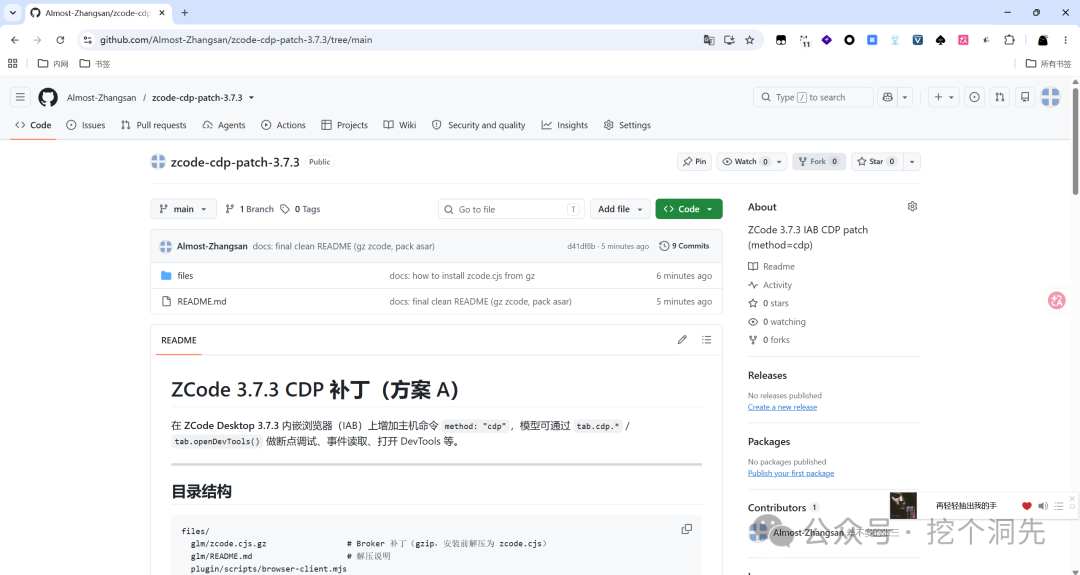Focus the Go to file search

(x=511, y=209)
